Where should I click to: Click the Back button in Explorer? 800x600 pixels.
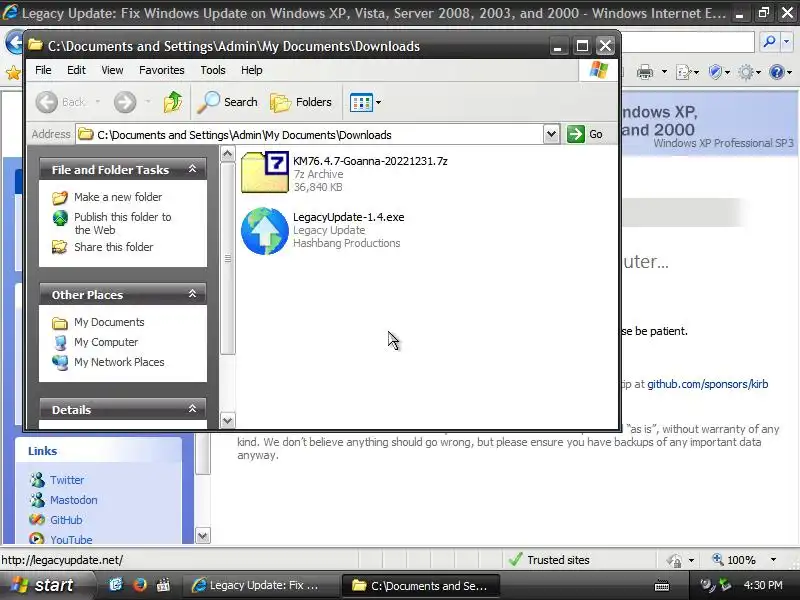click(x=60, y=102)
